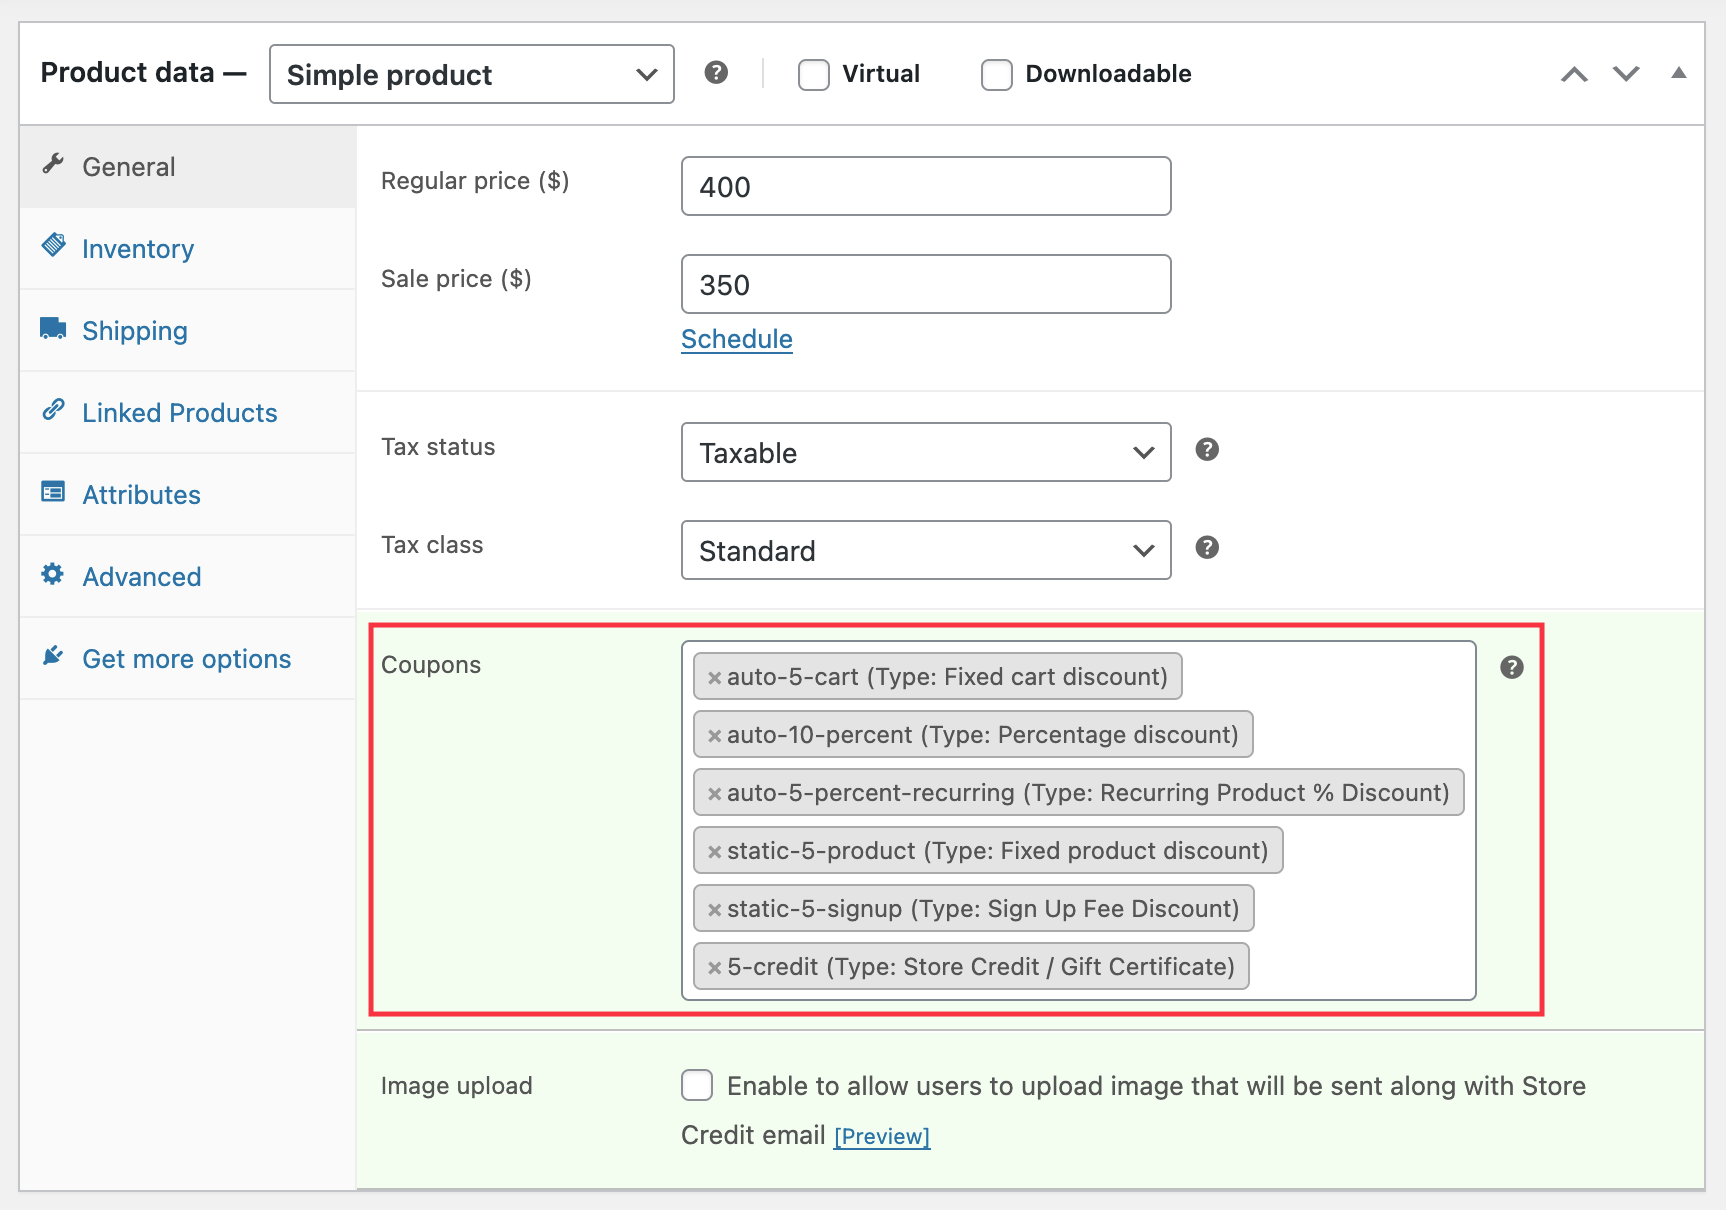Open the Tax status Taxable dropdown

[925, 453]
